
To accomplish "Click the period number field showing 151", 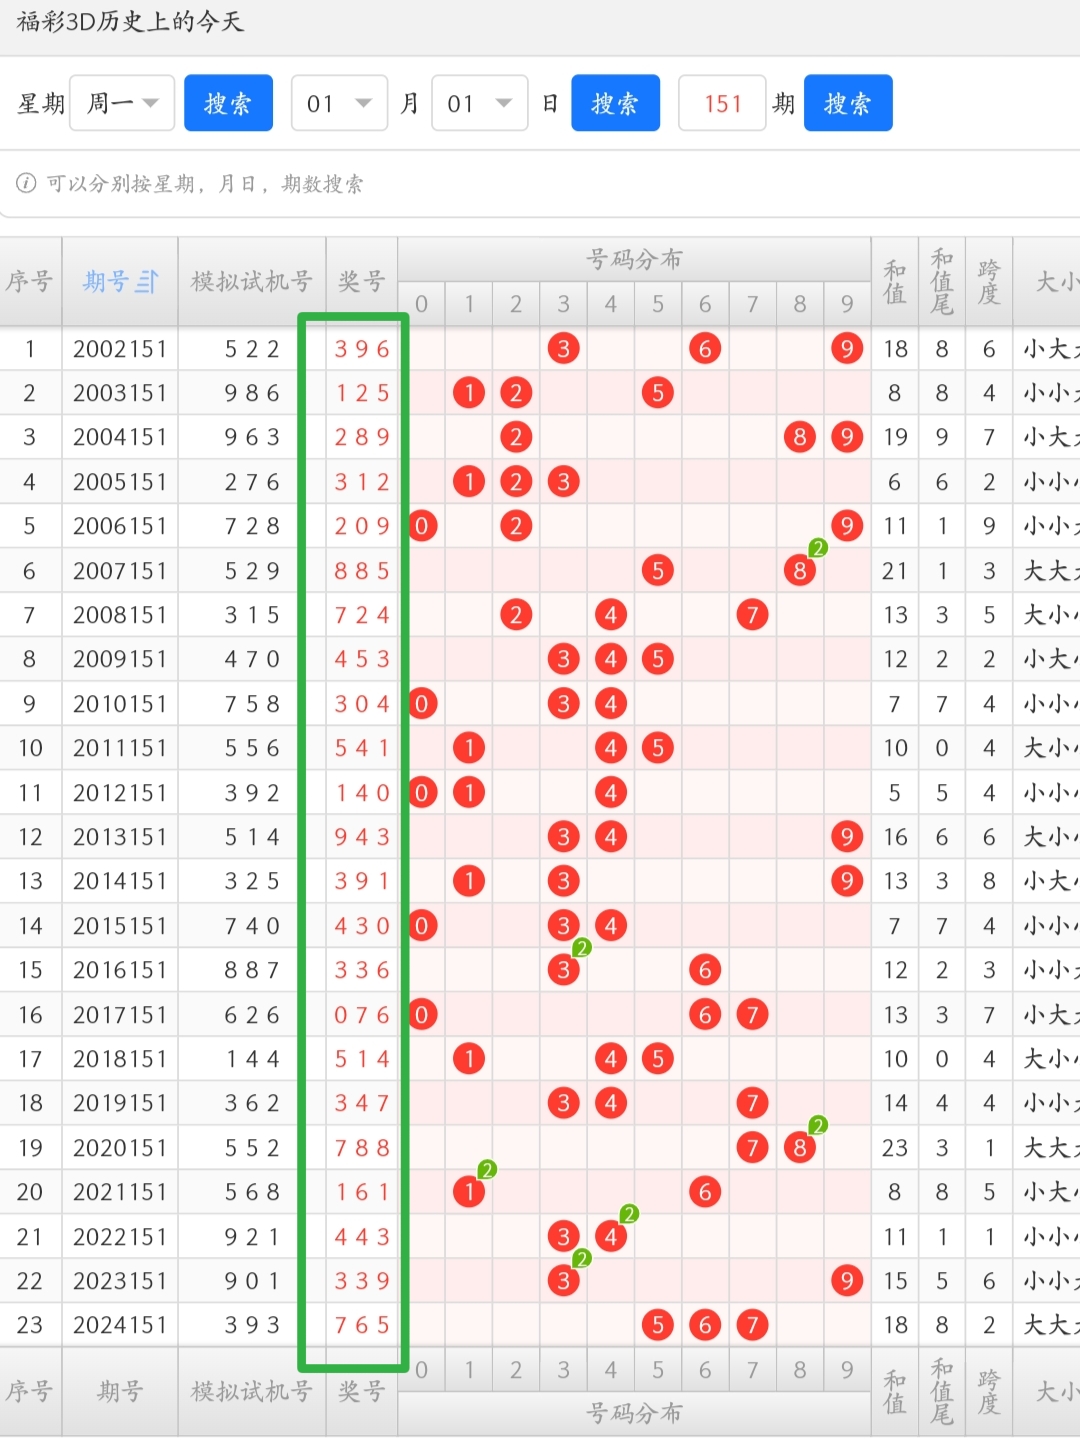I will pos(722,103).
